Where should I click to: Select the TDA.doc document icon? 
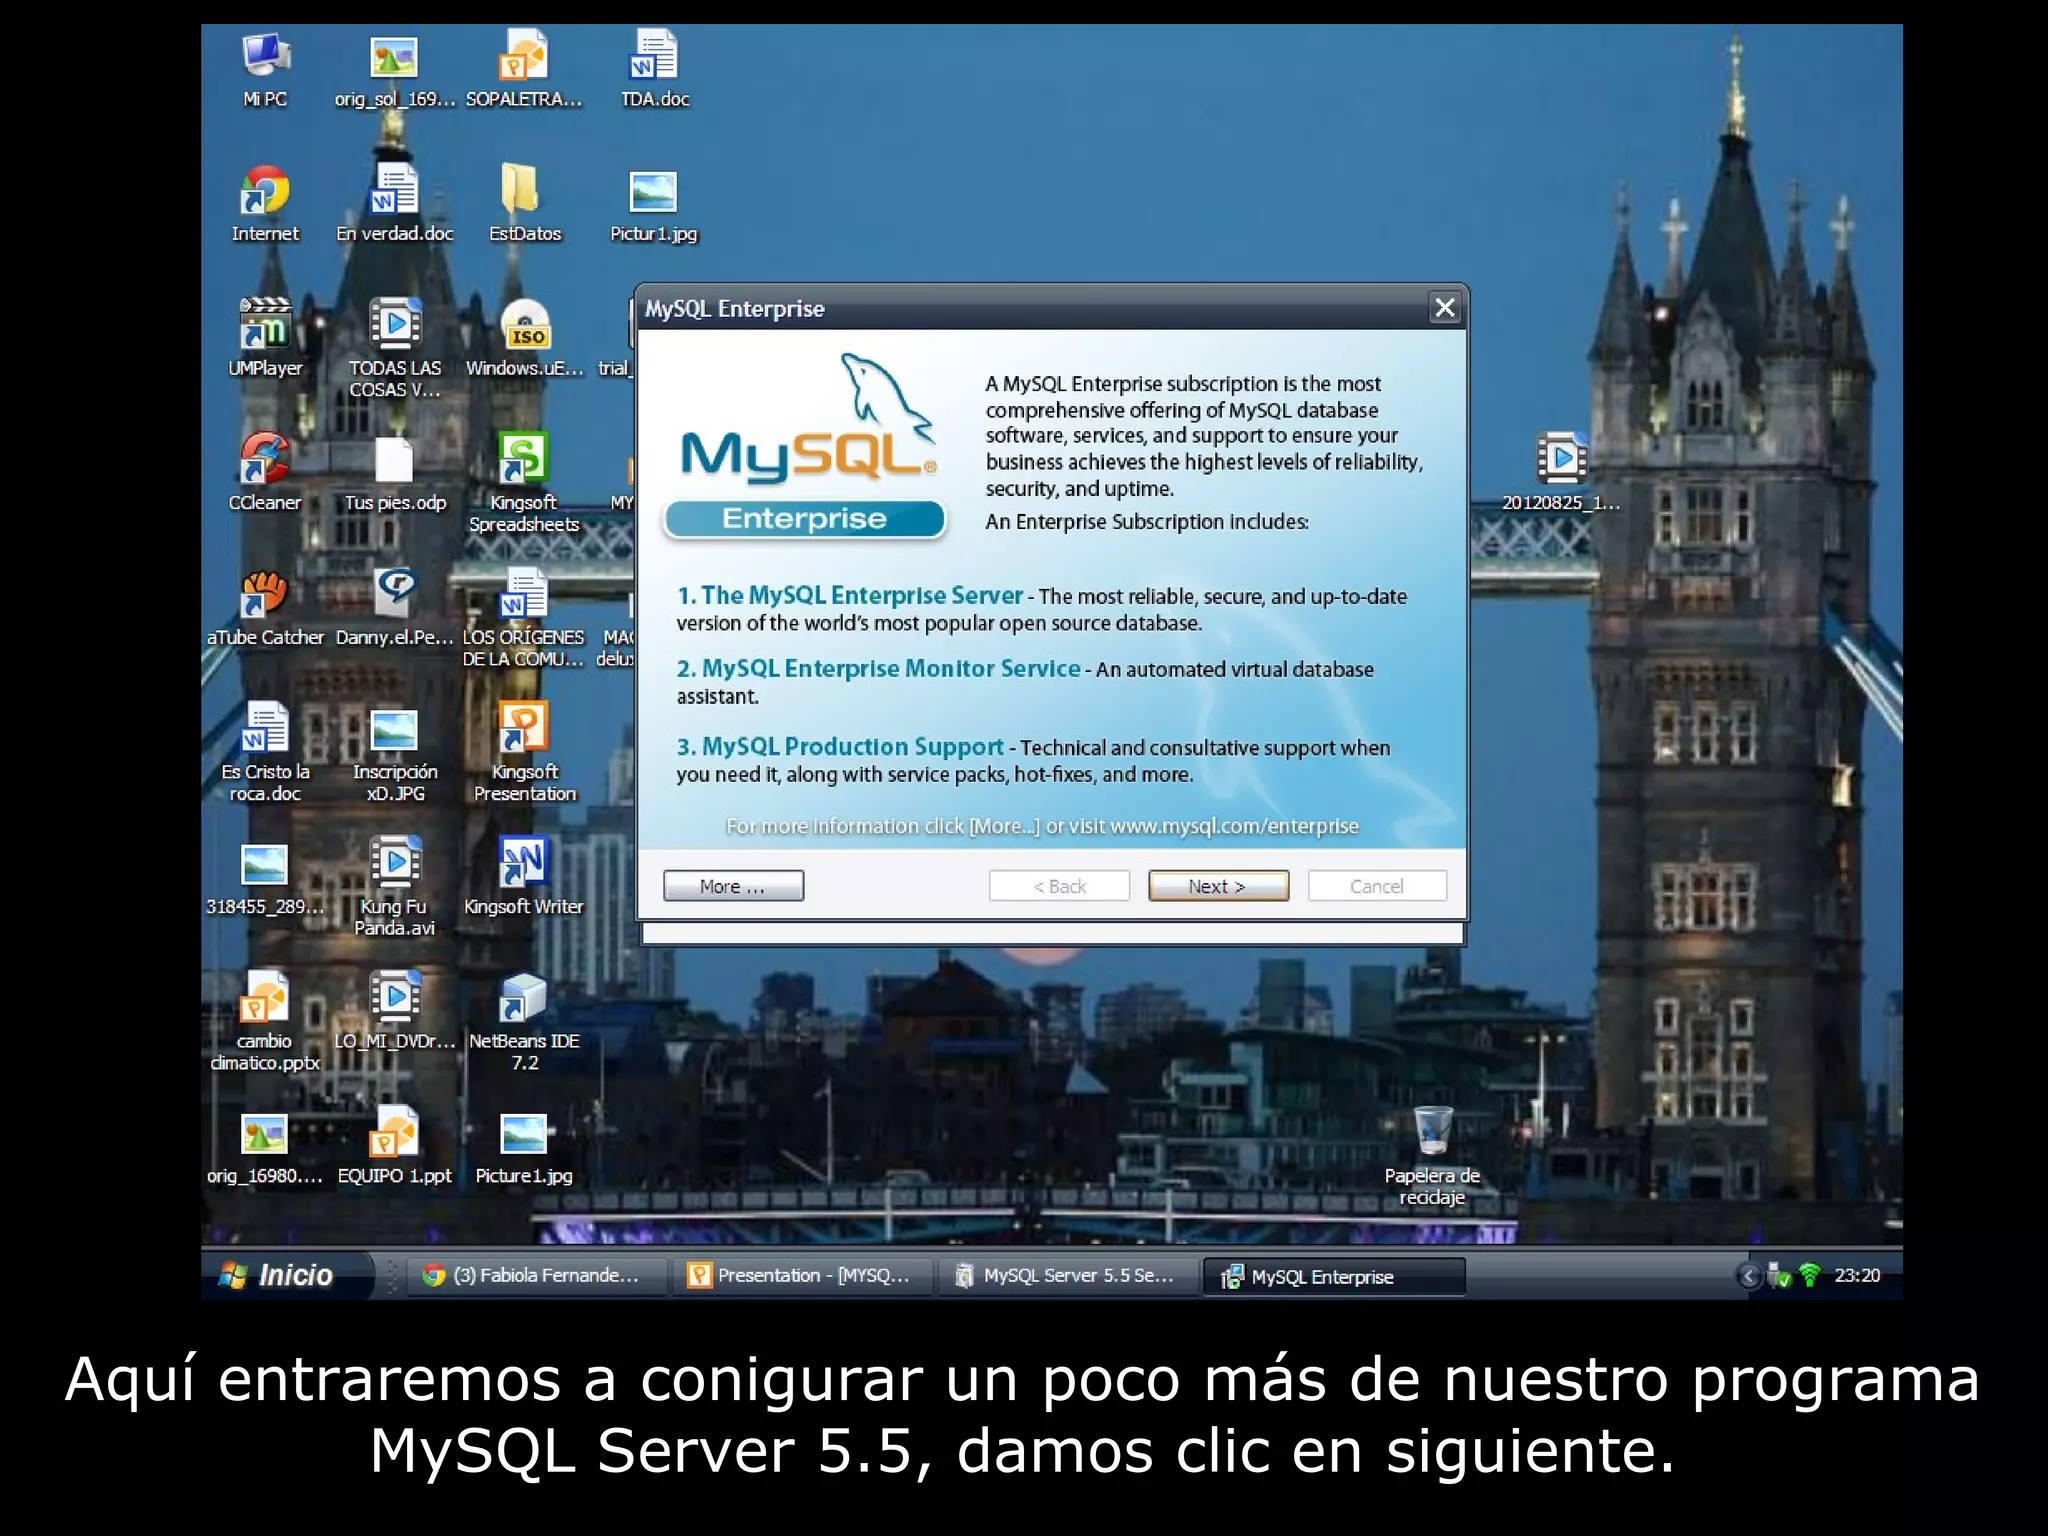pos(654,69)
